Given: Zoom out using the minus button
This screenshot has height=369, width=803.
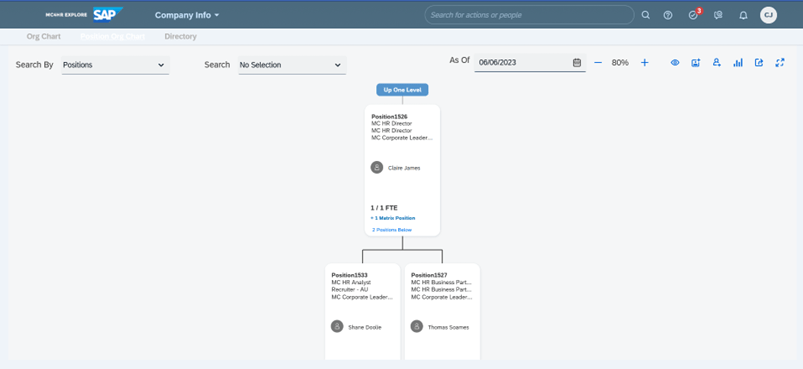Looking at the screenshot, I should (x=598, y=62).
